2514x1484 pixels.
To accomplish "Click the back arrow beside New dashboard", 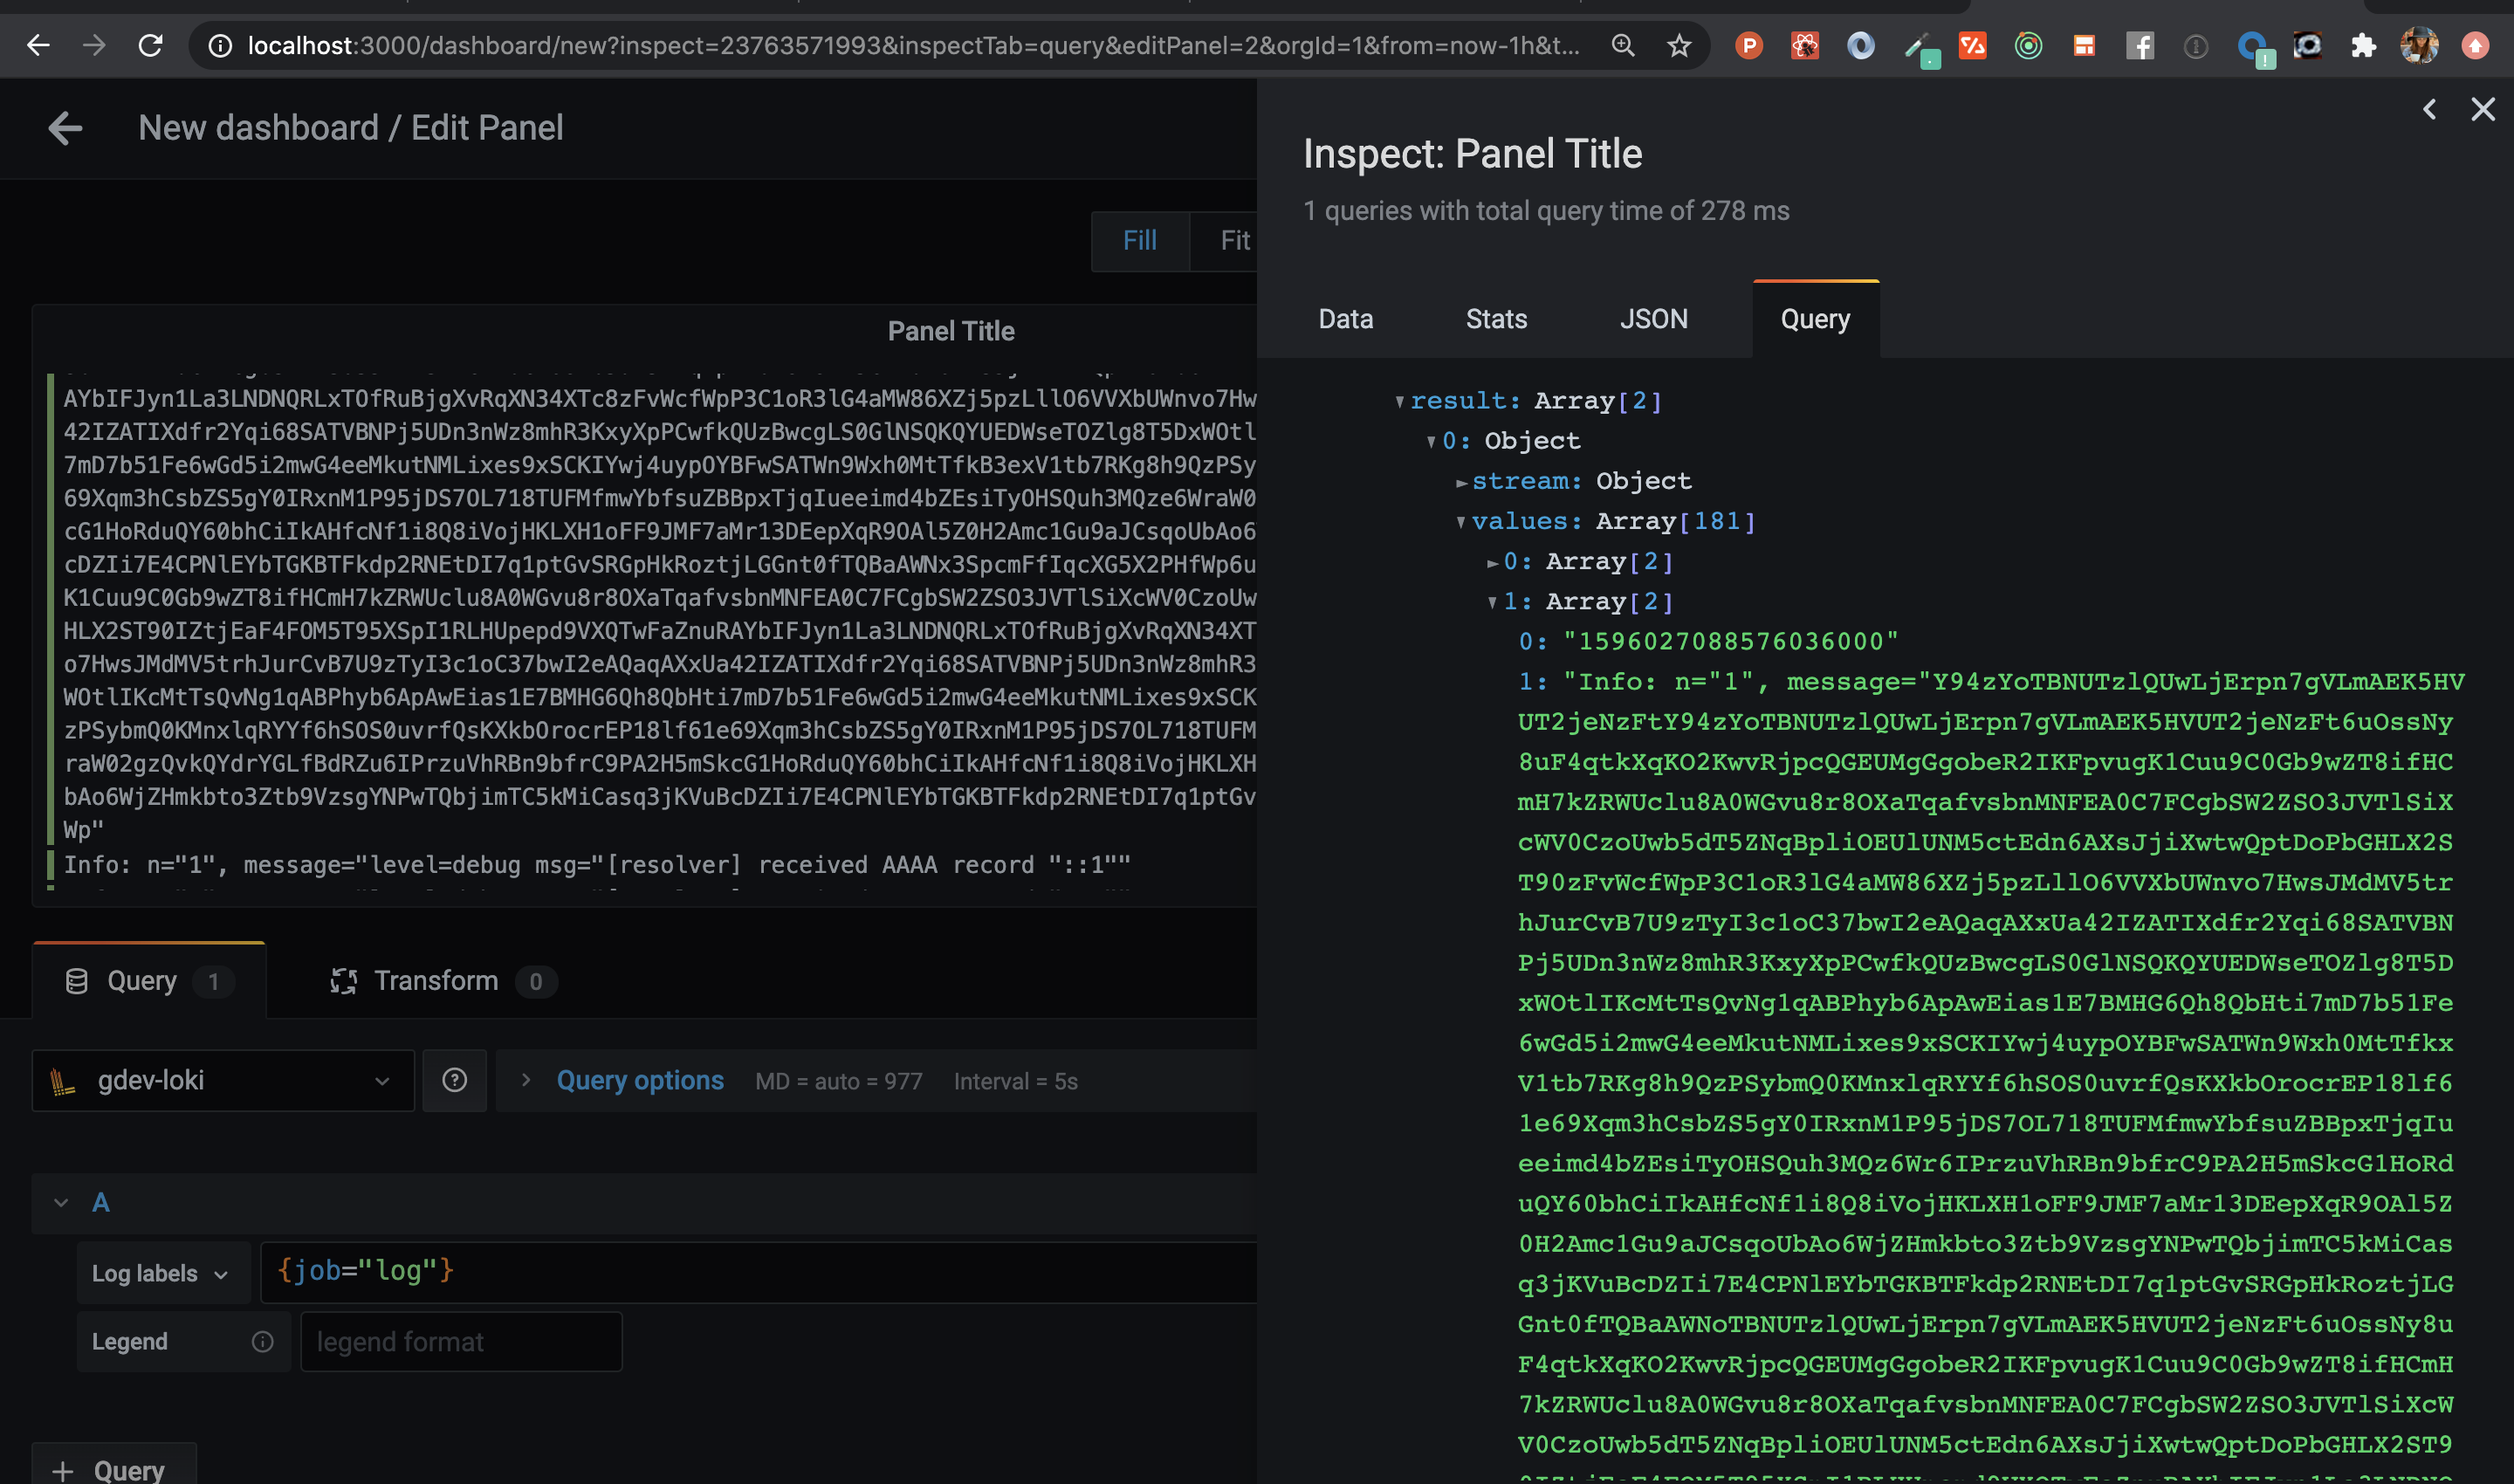I will (66, 128).
